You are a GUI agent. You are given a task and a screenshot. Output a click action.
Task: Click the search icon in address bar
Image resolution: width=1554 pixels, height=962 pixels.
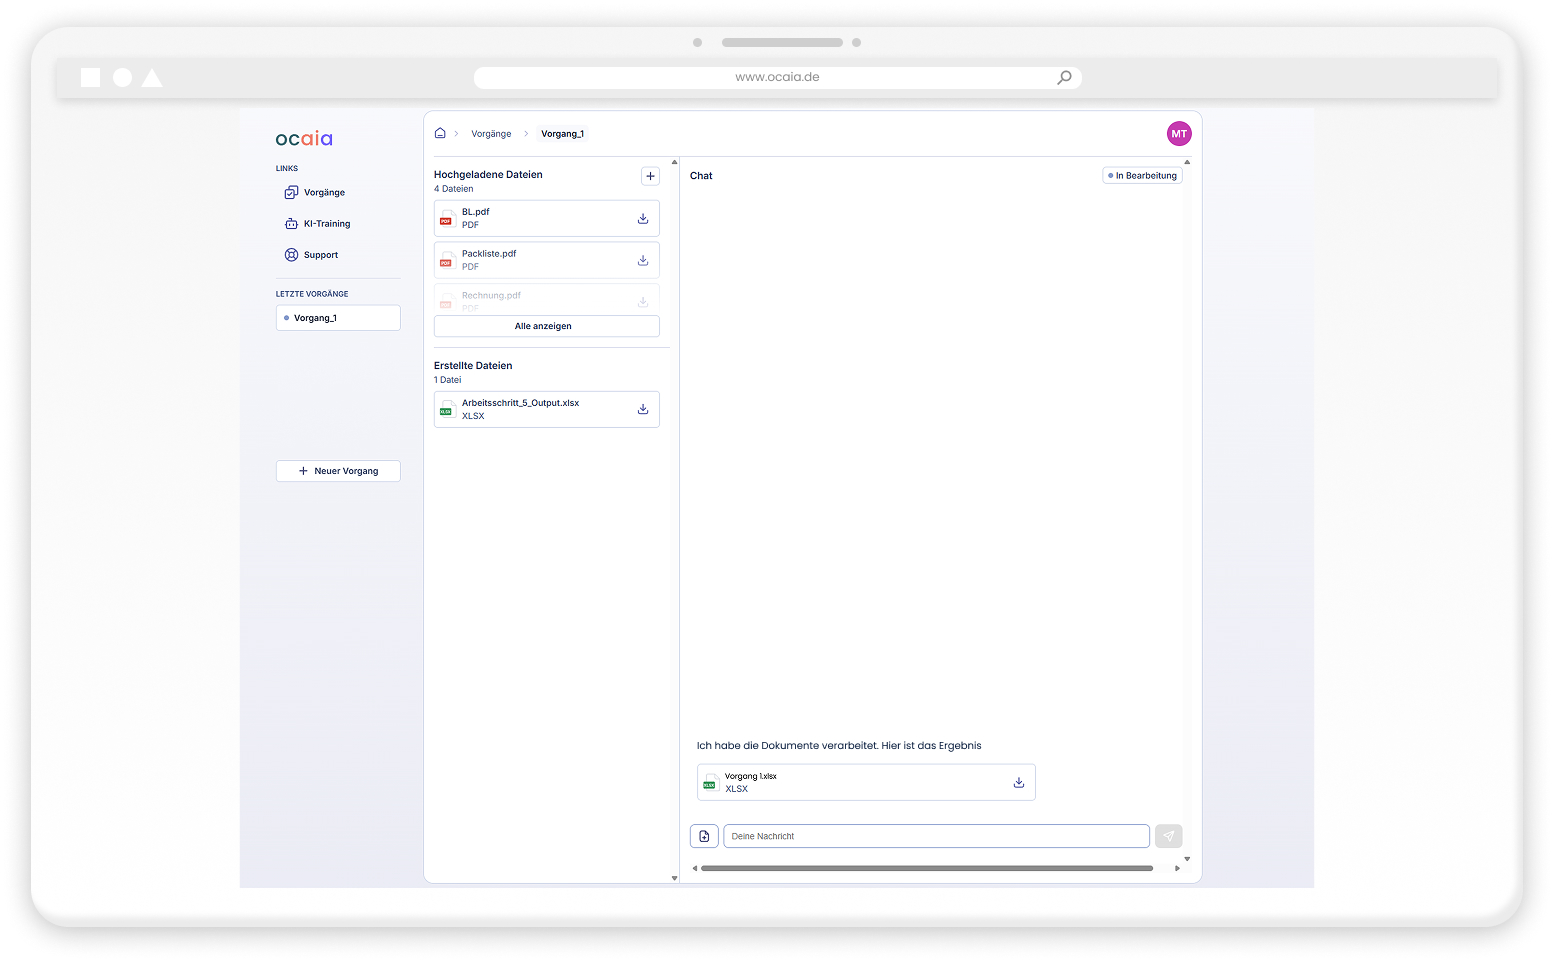click(1064, 77)
